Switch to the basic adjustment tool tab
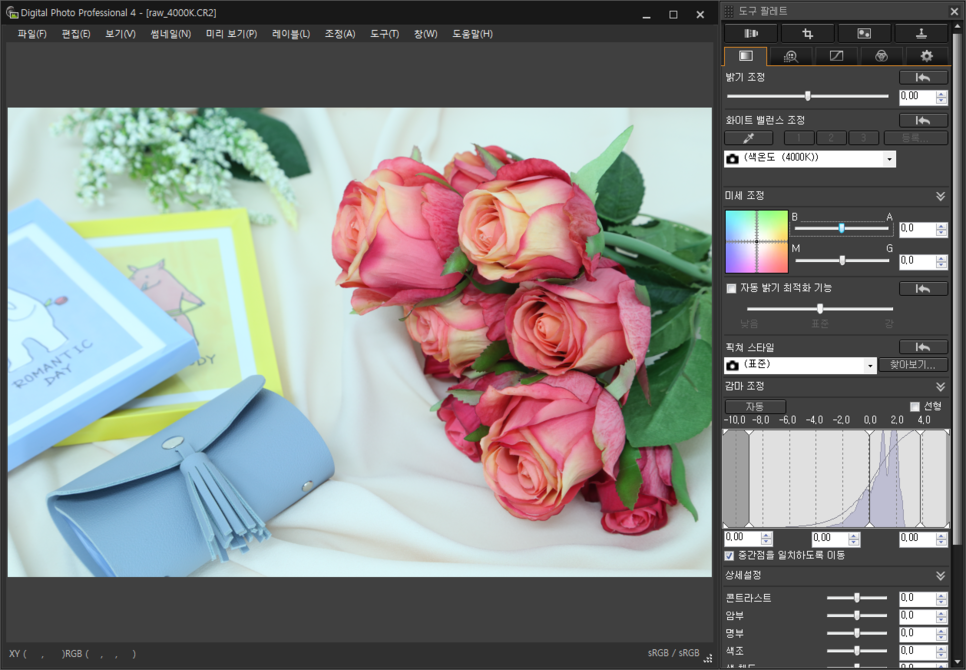Image resolution: width=966 pixels, height=670 pixels. click(x=745, y=56)
